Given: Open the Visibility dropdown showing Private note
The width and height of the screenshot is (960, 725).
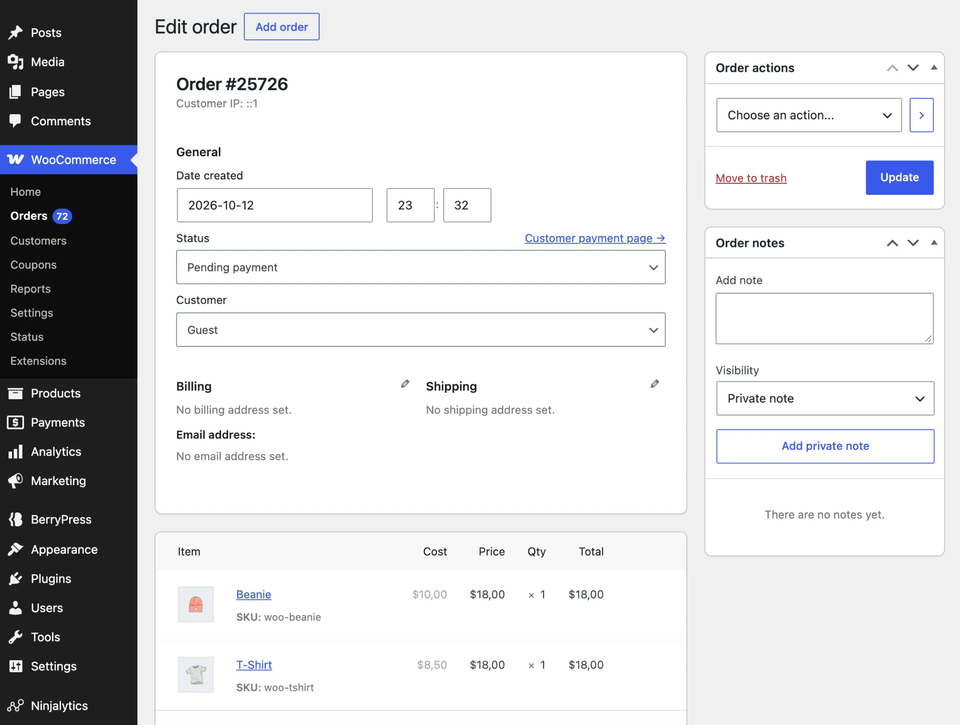Looking at the screenshot, I should click(x=825, y=399).
